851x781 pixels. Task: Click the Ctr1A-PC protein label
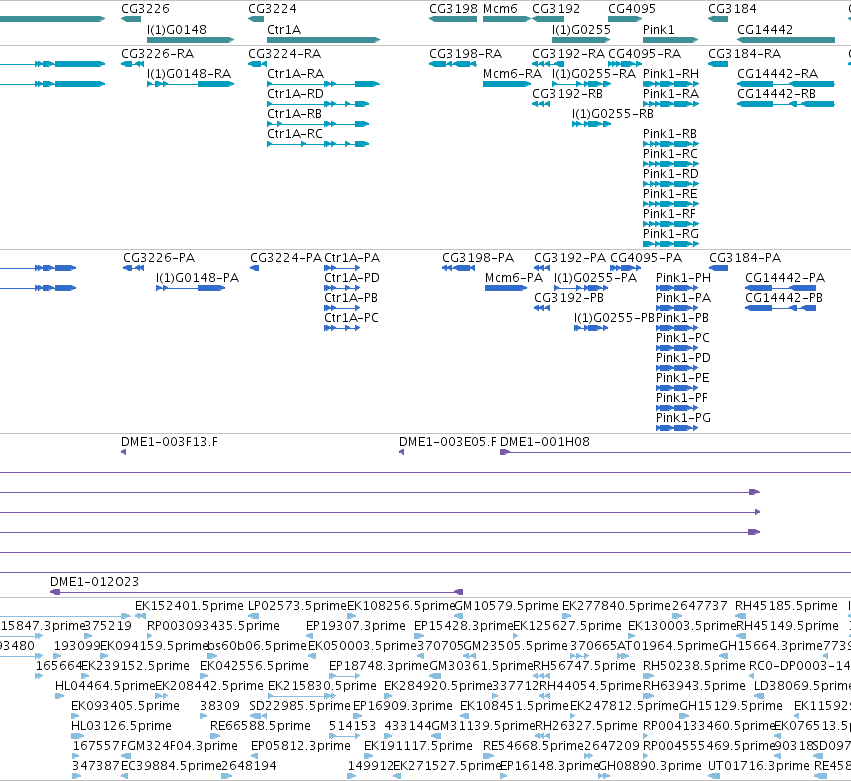[351, 318]
